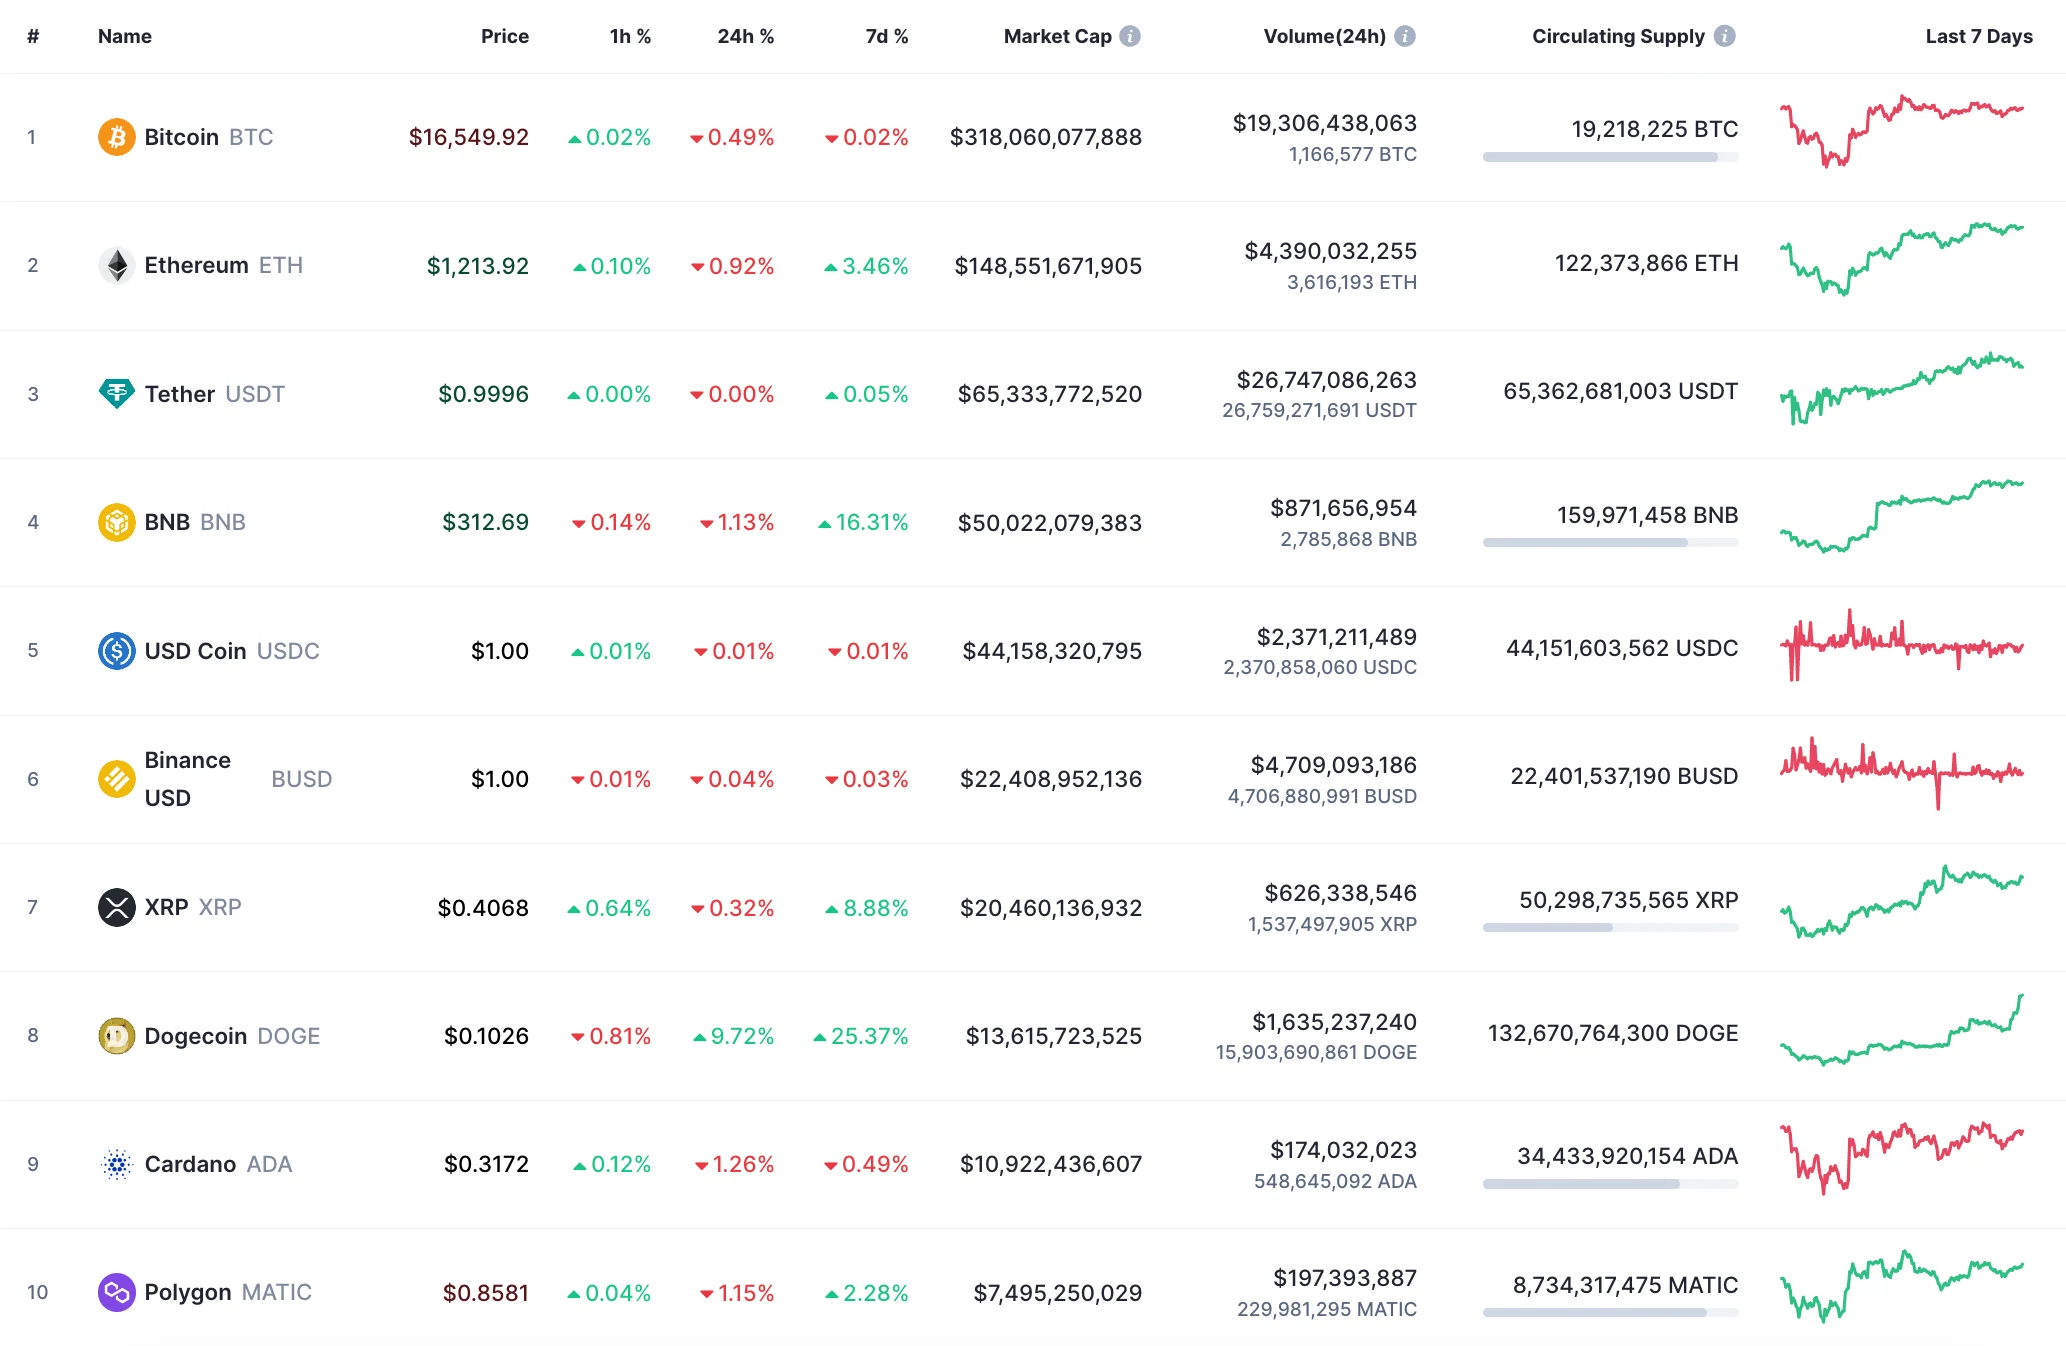Click the Polygon MATIC logo

click(116, 1291)
